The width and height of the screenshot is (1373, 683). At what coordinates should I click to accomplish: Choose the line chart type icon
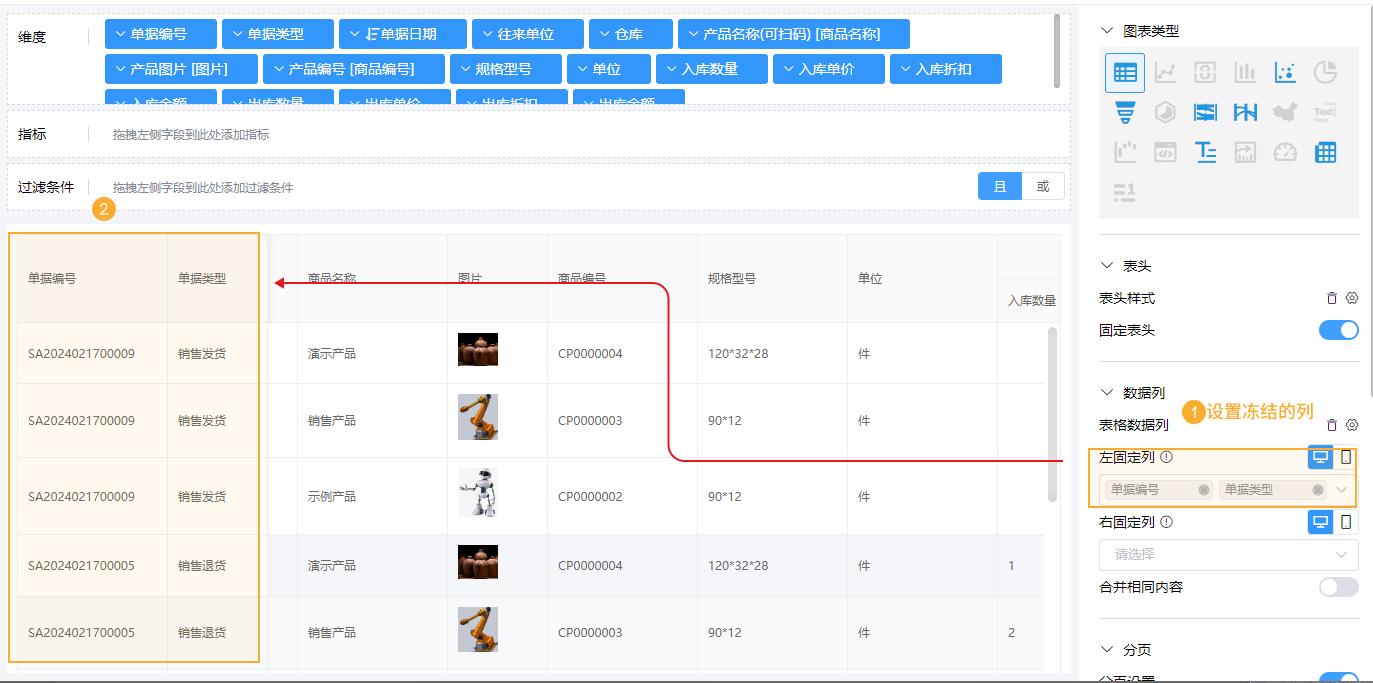(x=1165, y=72)
